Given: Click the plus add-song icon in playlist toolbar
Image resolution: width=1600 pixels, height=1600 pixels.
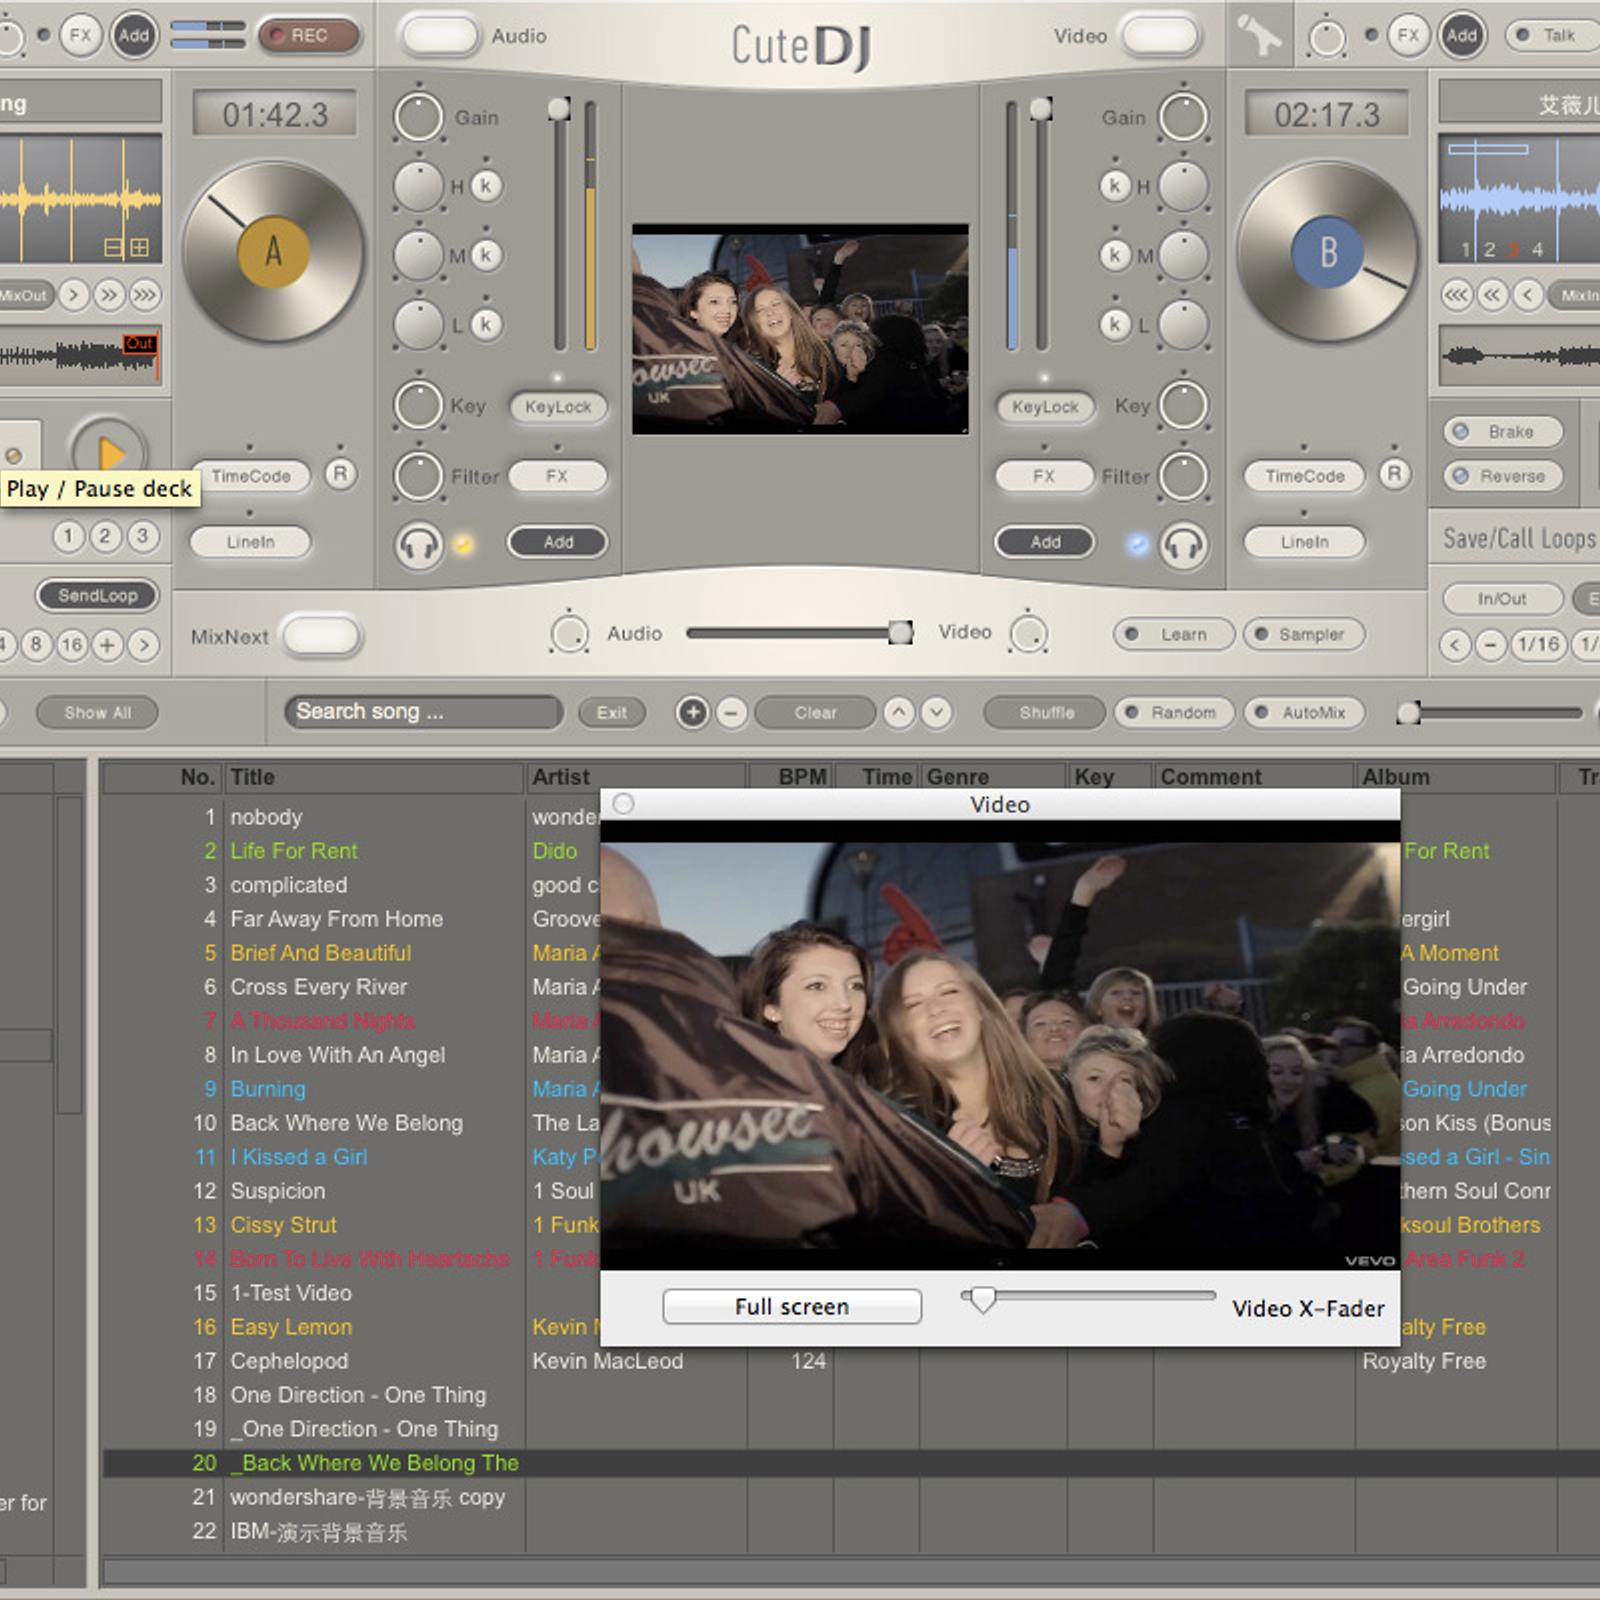Looking at the screenshot, I should coord(692,713).
